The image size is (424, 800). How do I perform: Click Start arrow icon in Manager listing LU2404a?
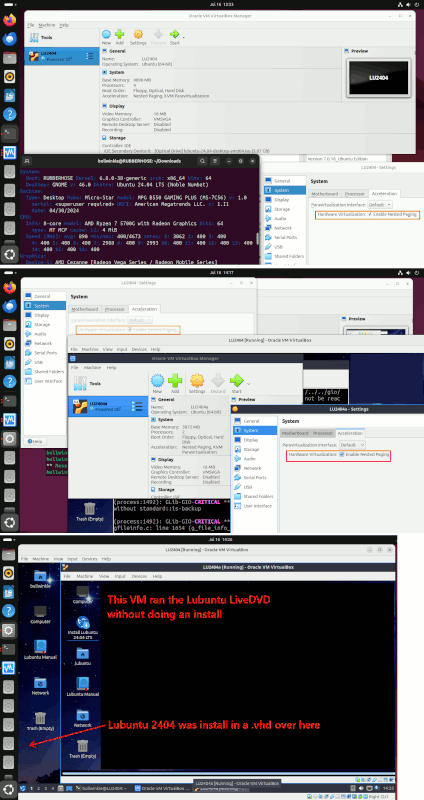(x=236, y=383)
